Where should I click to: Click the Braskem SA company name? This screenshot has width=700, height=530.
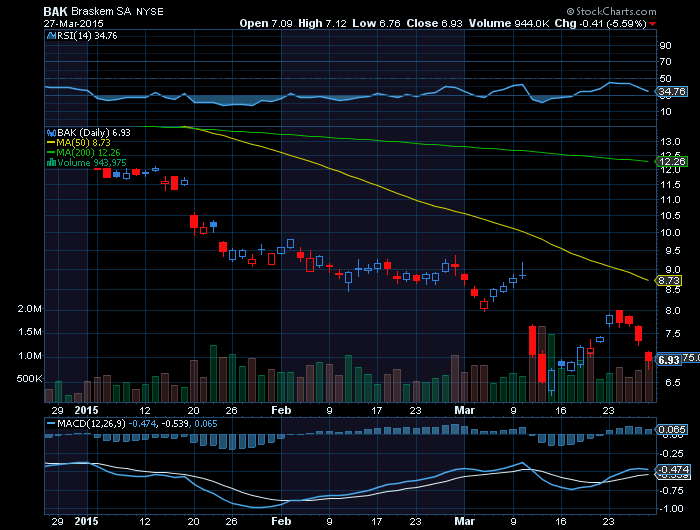click(101, 11)
